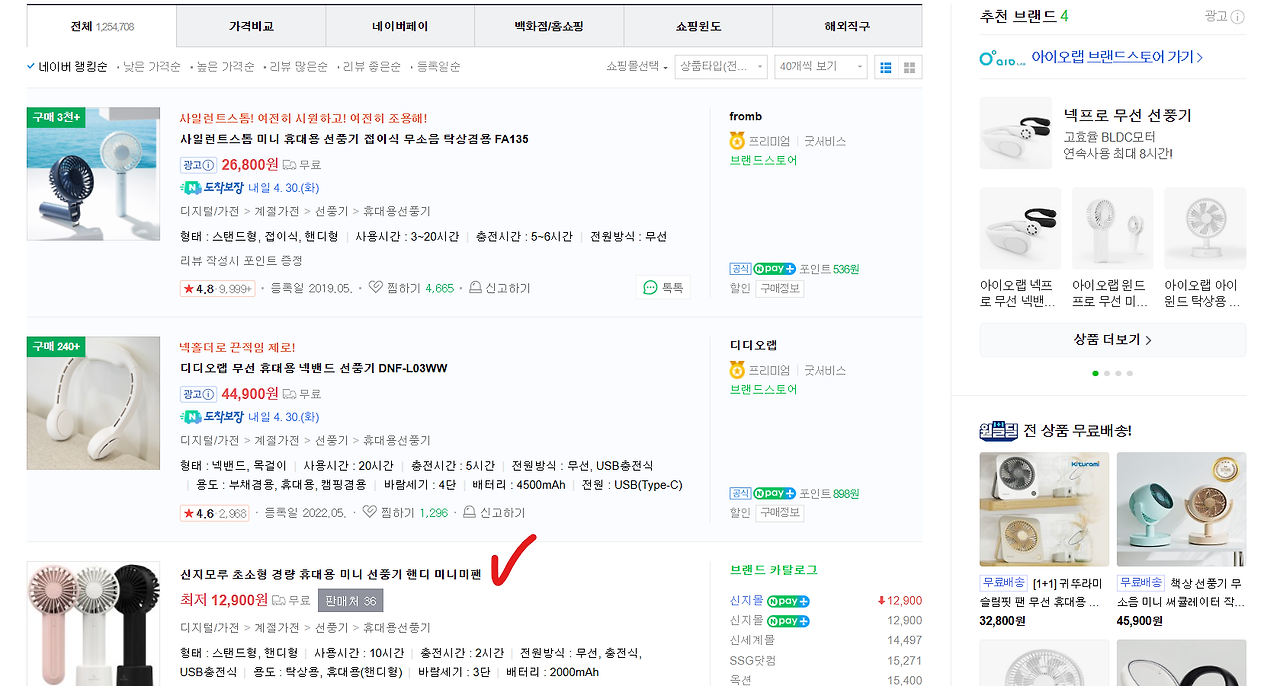This screenshot has height=686, width=1280.
Task: Click 아이오랩 윈드프로 fan thumbnail
Action: 1112,228
